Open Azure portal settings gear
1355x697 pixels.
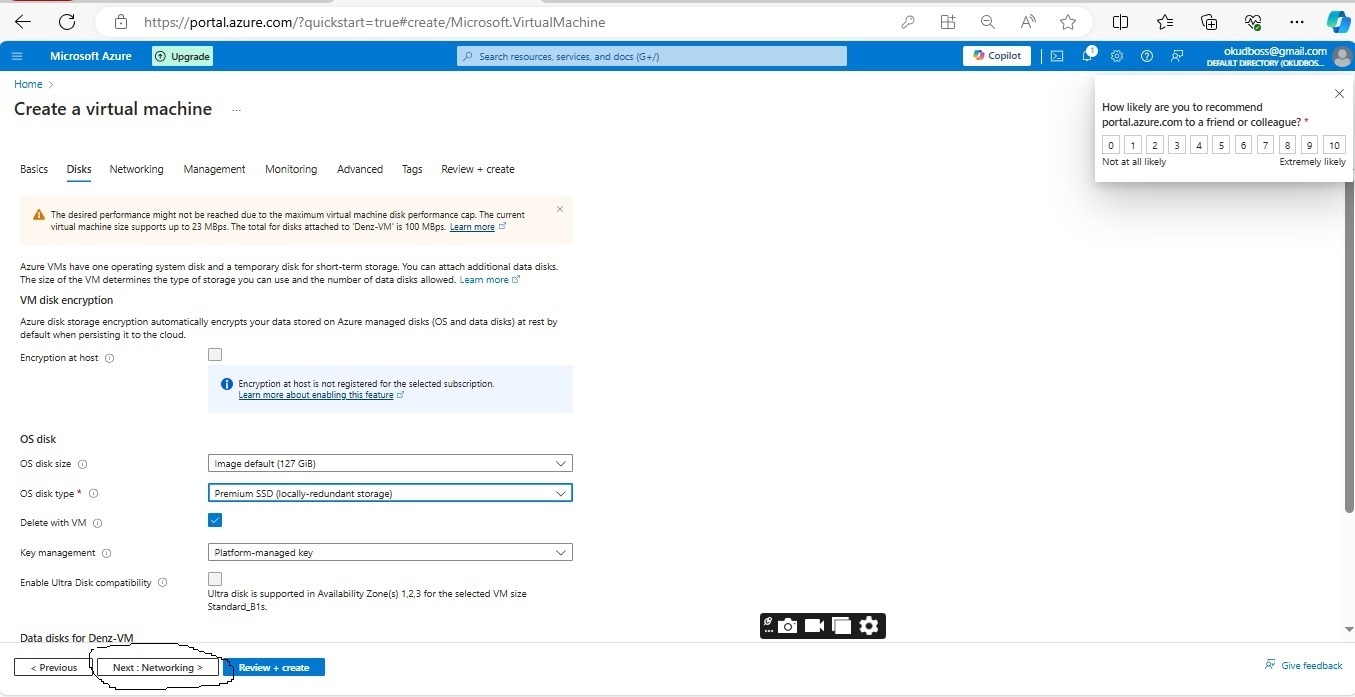click(1117, 56)
